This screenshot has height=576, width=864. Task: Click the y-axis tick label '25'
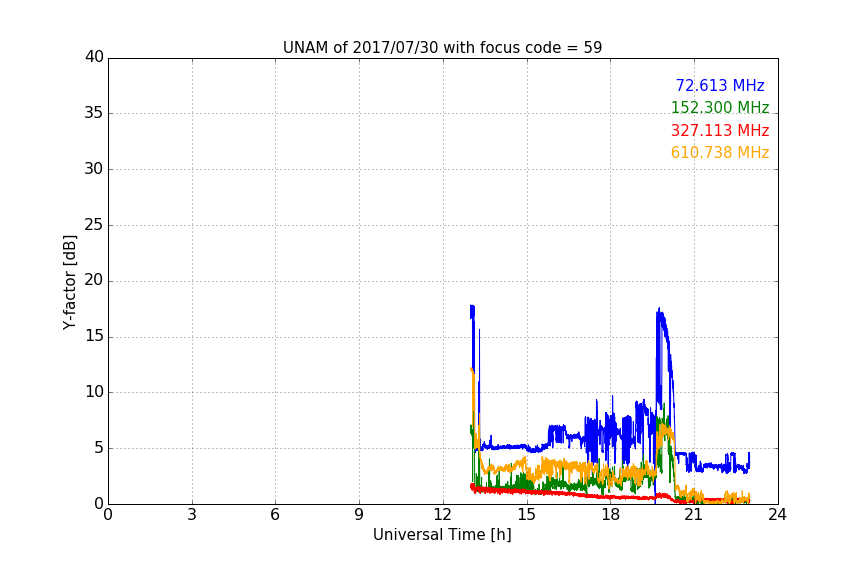click(x=94, y=225)
